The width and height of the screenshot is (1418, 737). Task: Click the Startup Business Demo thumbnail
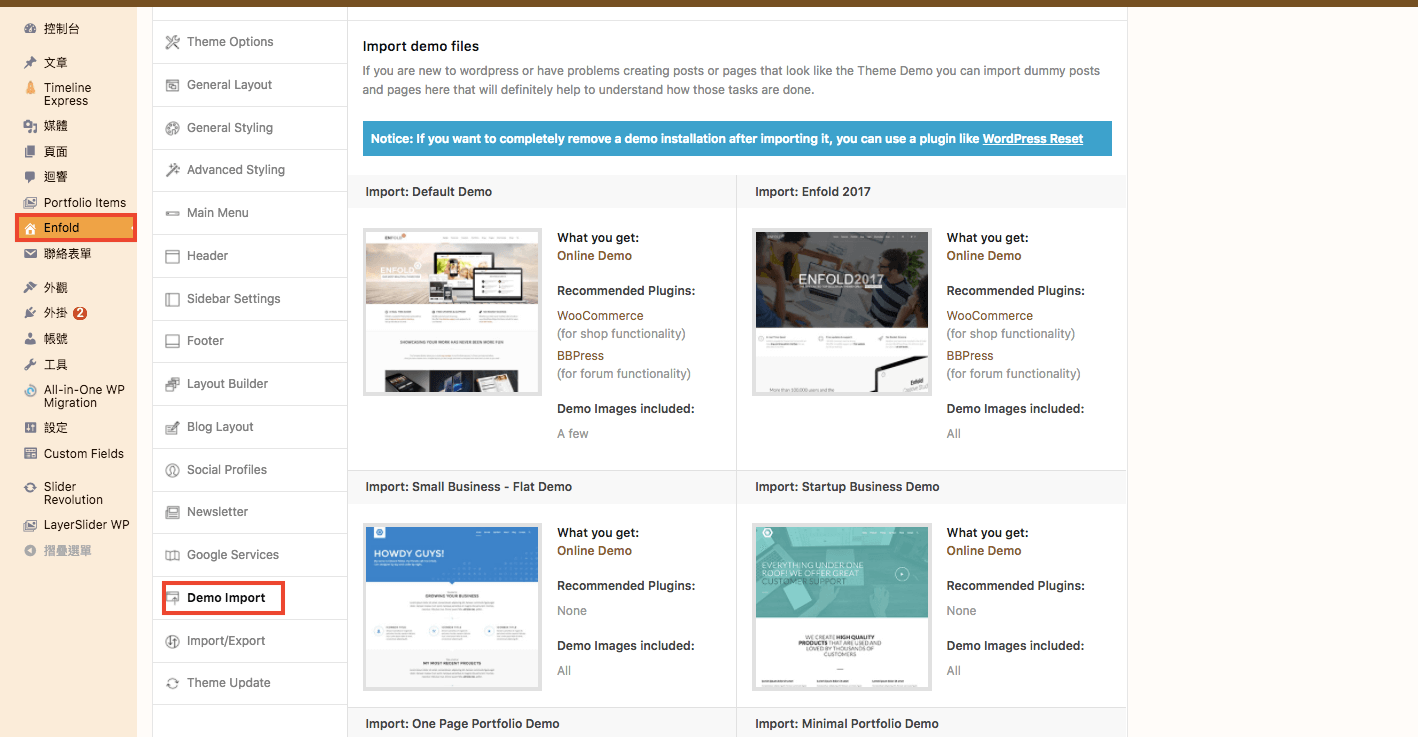click(842, 607)
